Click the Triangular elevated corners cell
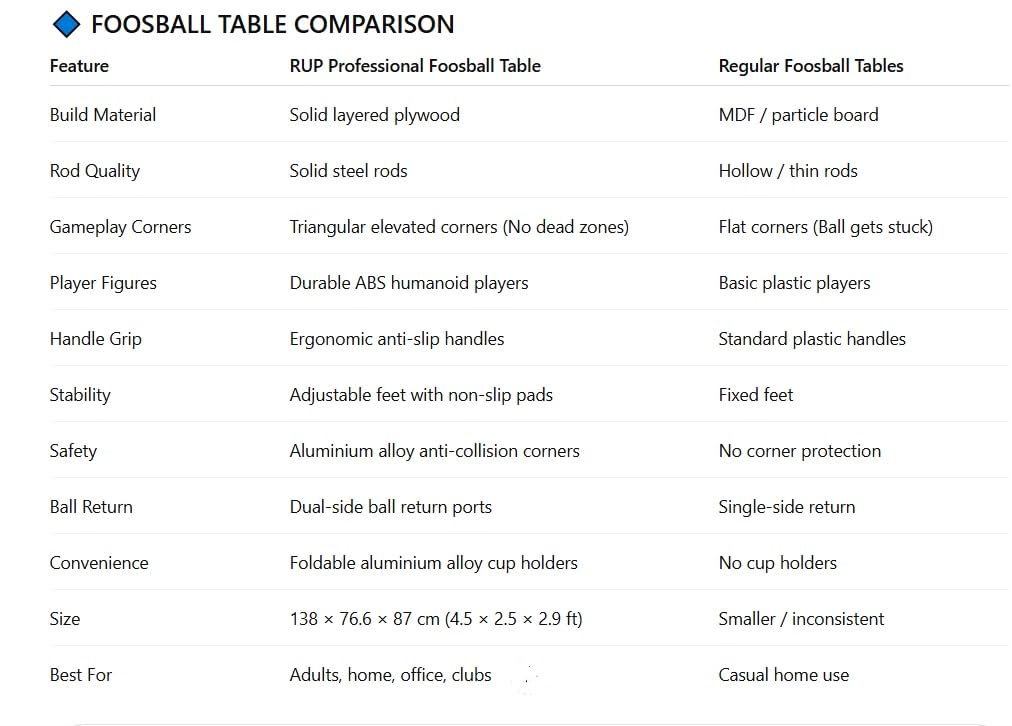 [459, 227]
